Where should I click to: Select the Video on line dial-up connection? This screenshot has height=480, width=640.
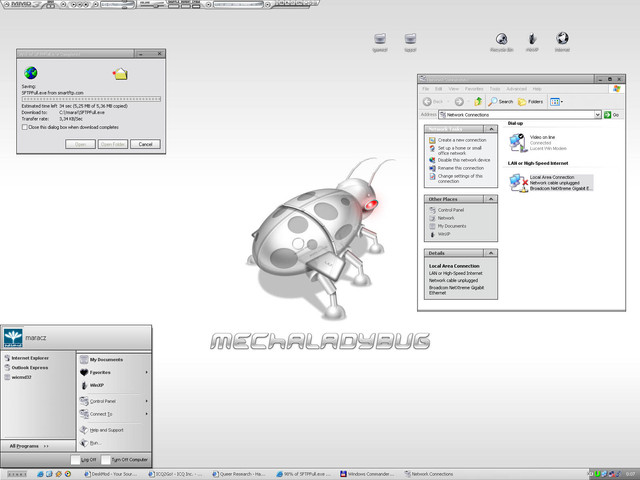coord(518,141)
